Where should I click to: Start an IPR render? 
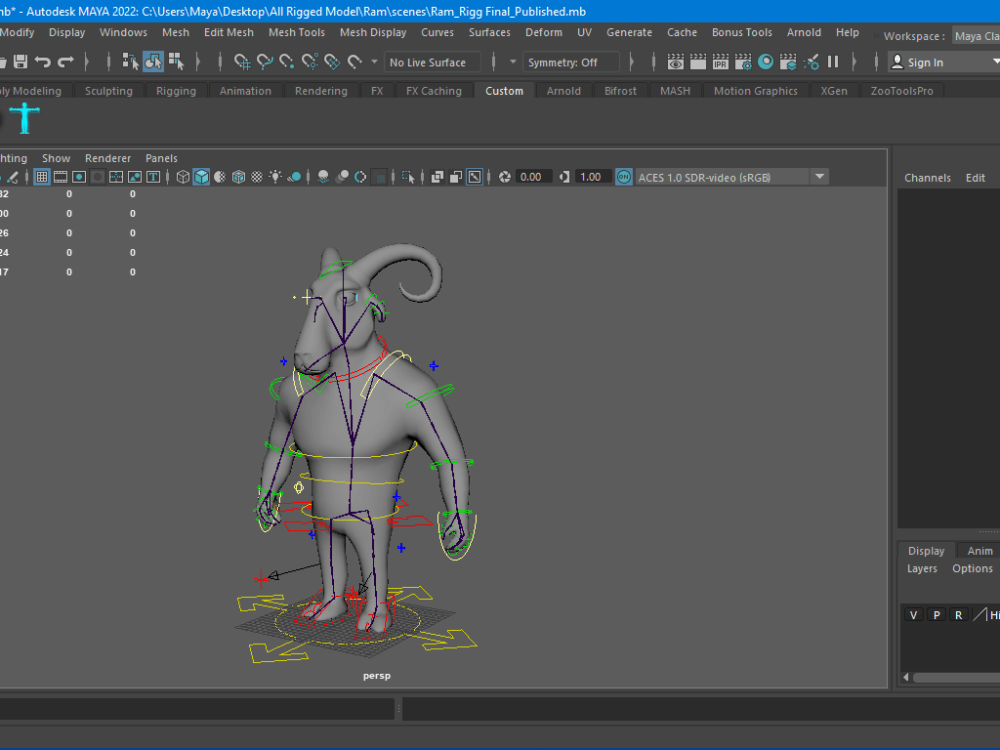(x=720, y=62)
